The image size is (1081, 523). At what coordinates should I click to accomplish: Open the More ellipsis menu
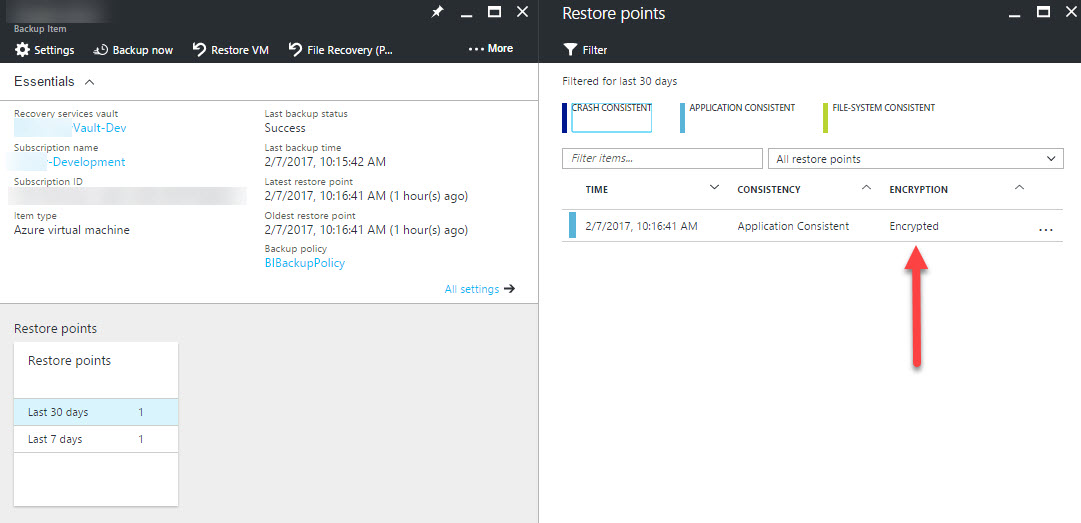(x=490, y=49)
